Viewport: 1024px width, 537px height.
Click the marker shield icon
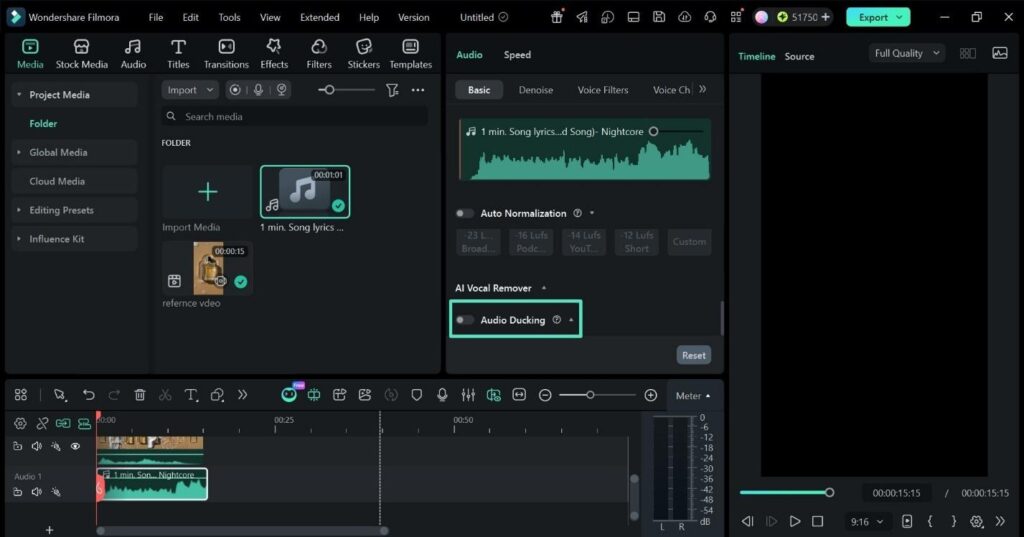coord(417,395)
